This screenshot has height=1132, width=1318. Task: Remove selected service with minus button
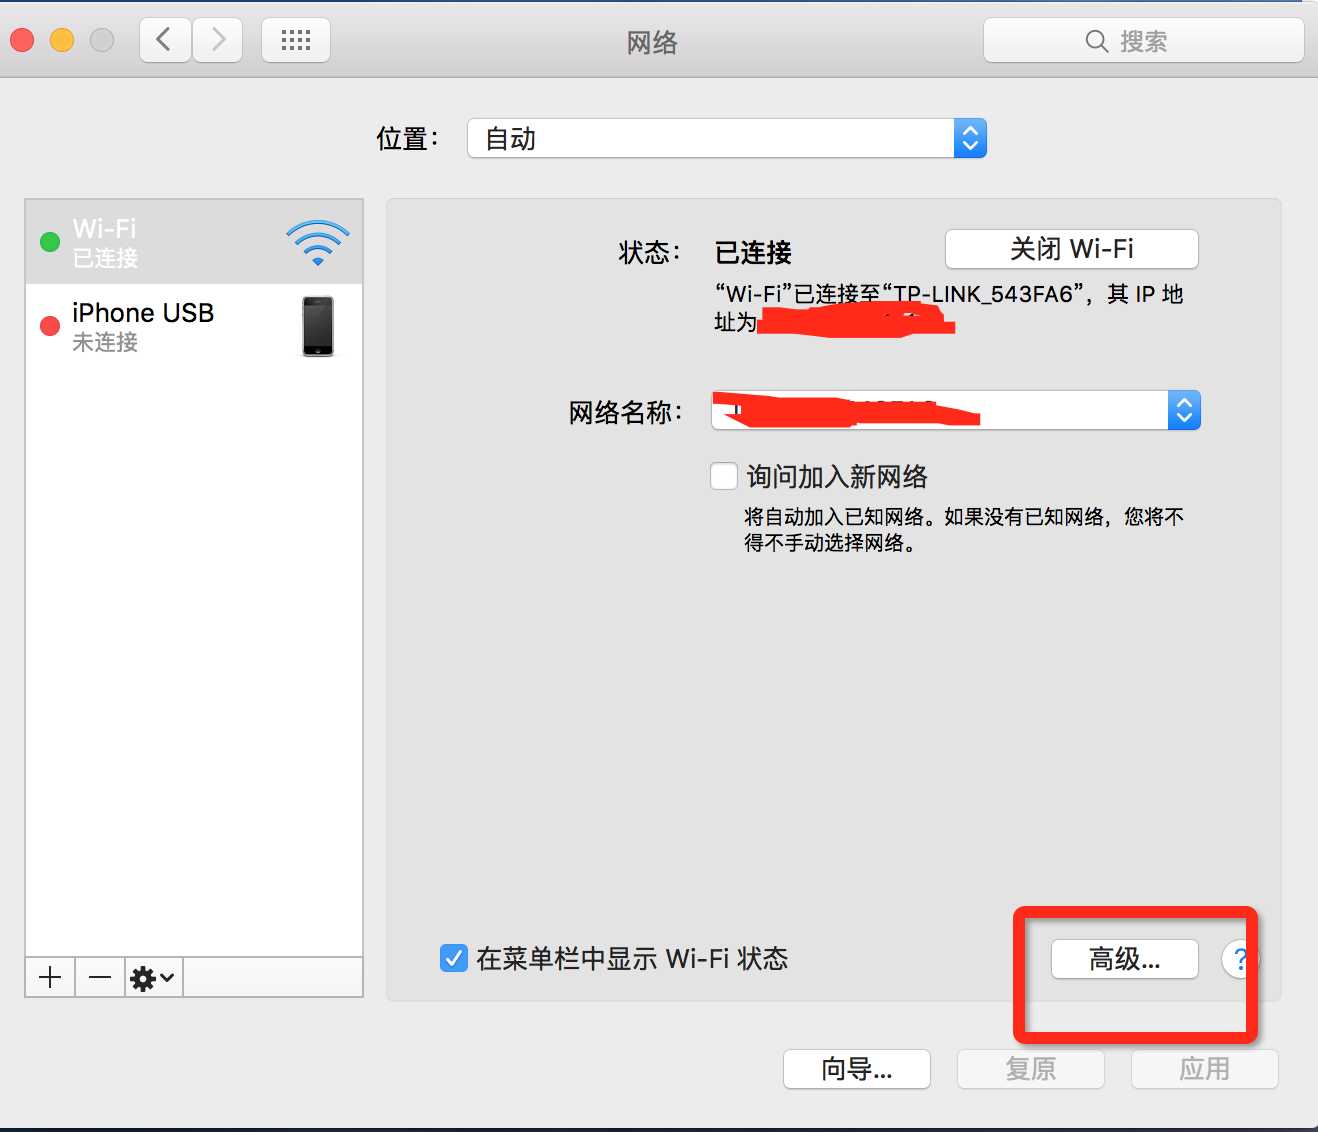[100, 977]
